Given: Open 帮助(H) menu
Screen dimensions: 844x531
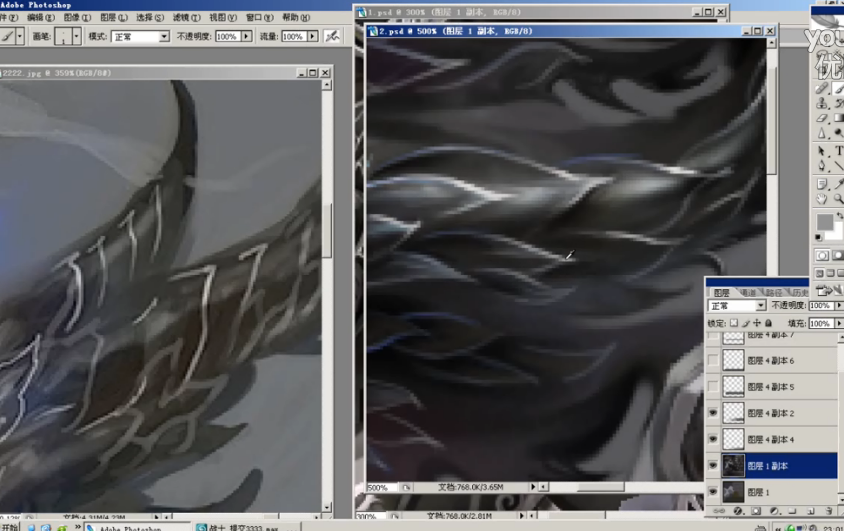Looking at the screenshot, I should point(296,17).
